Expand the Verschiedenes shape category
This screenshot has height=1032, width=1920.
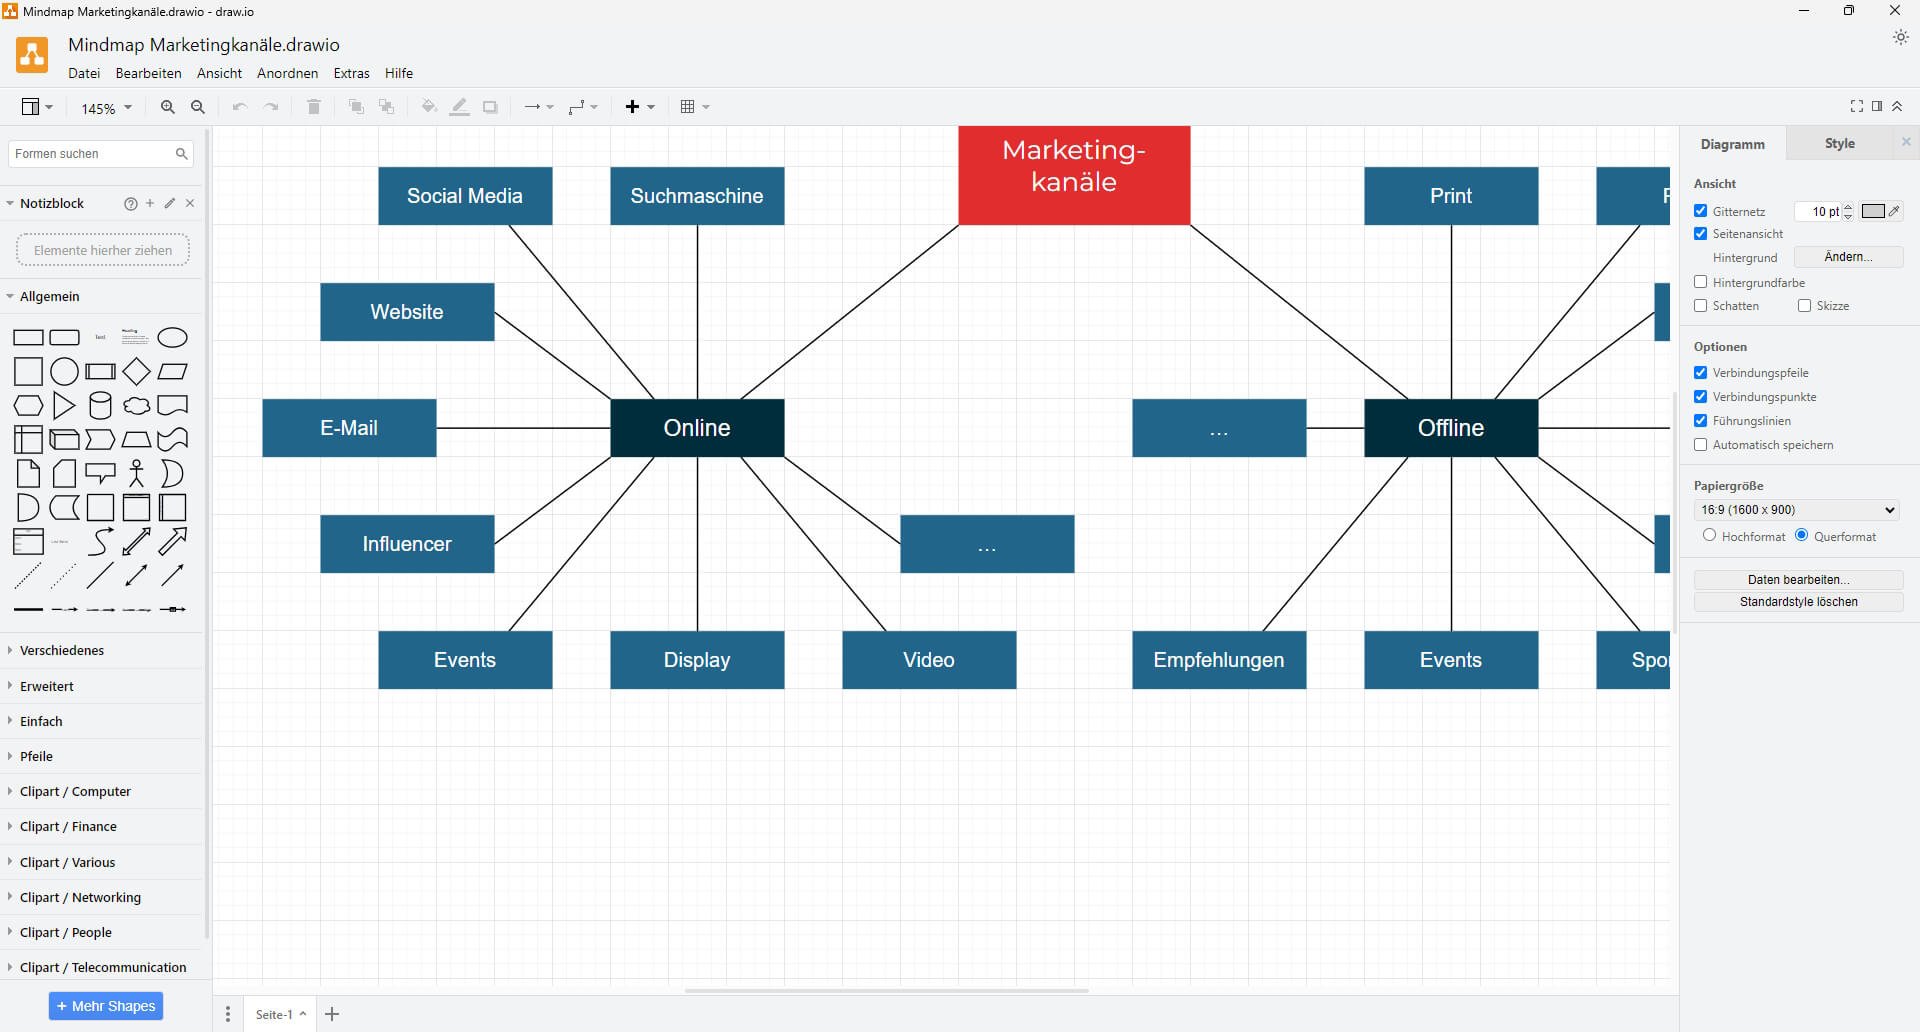[62, 651]
